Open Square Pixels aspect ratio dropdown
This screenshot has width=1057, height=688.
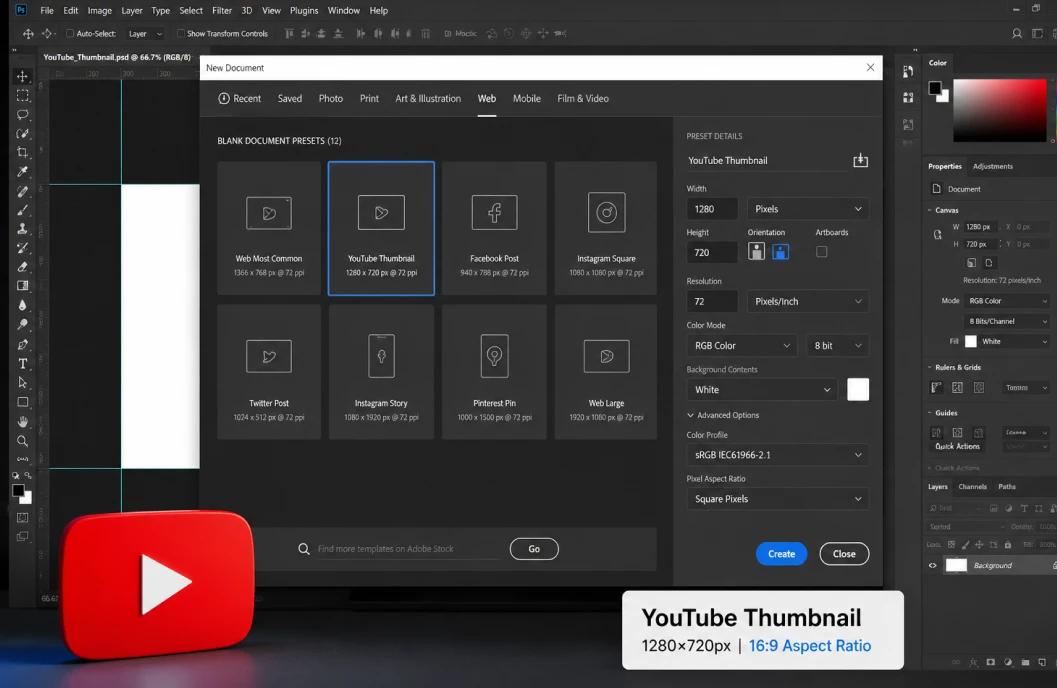click(778, 499)
